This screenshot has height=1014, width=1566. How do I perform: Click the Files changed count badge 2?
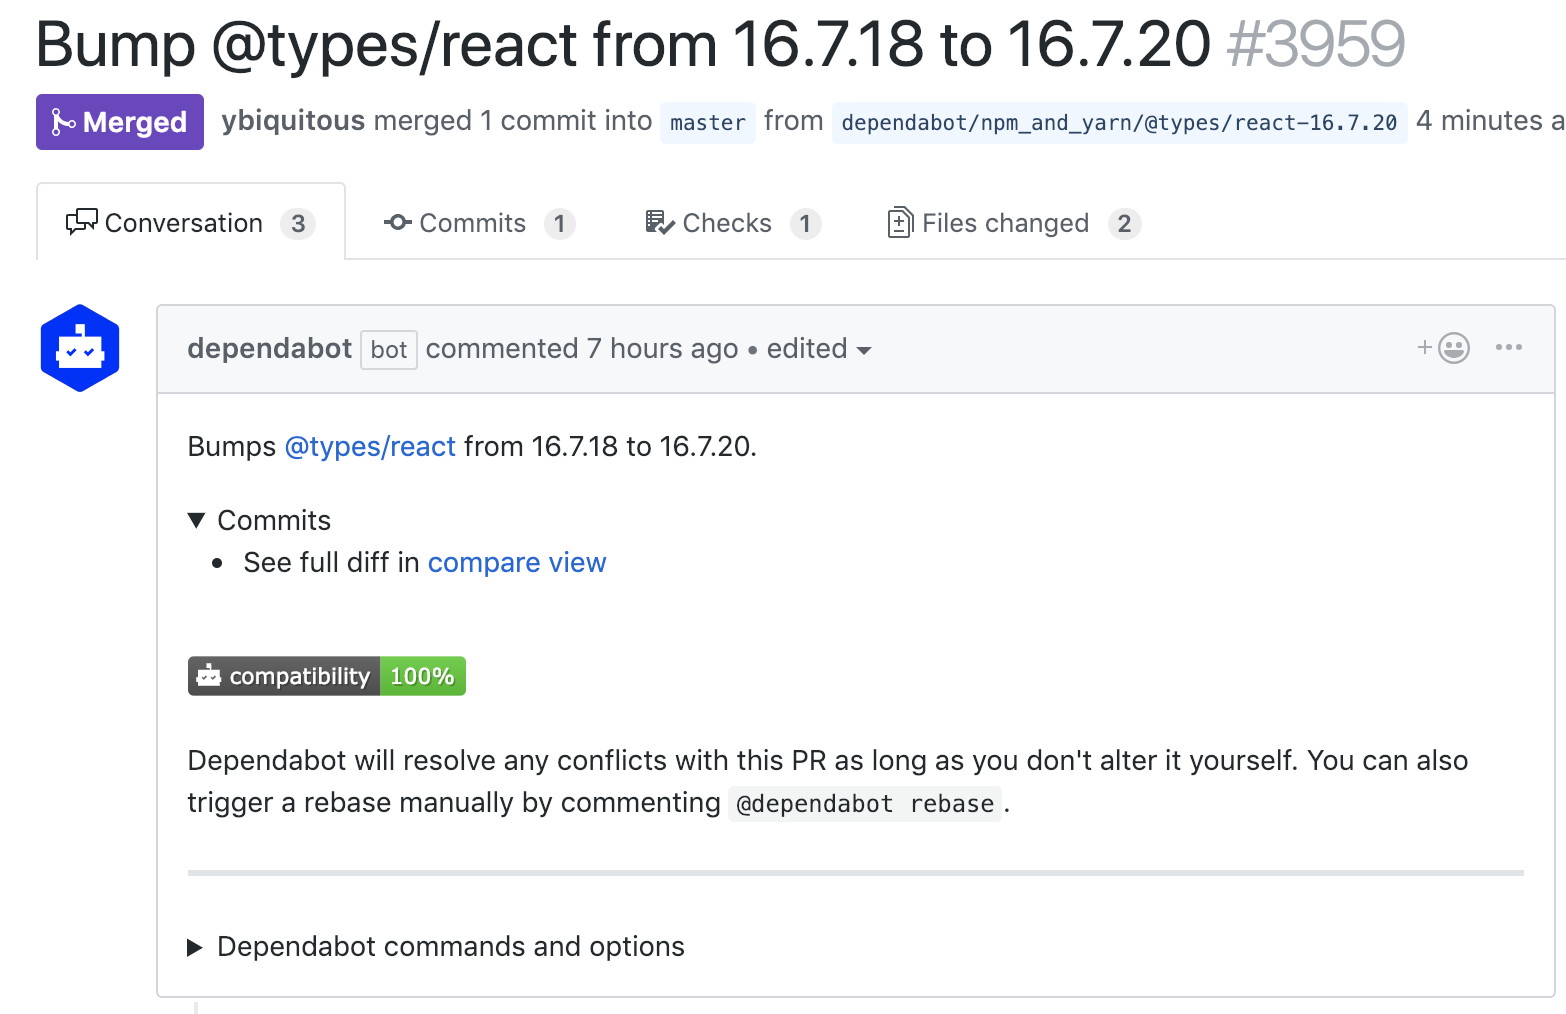coord(1125,223)
